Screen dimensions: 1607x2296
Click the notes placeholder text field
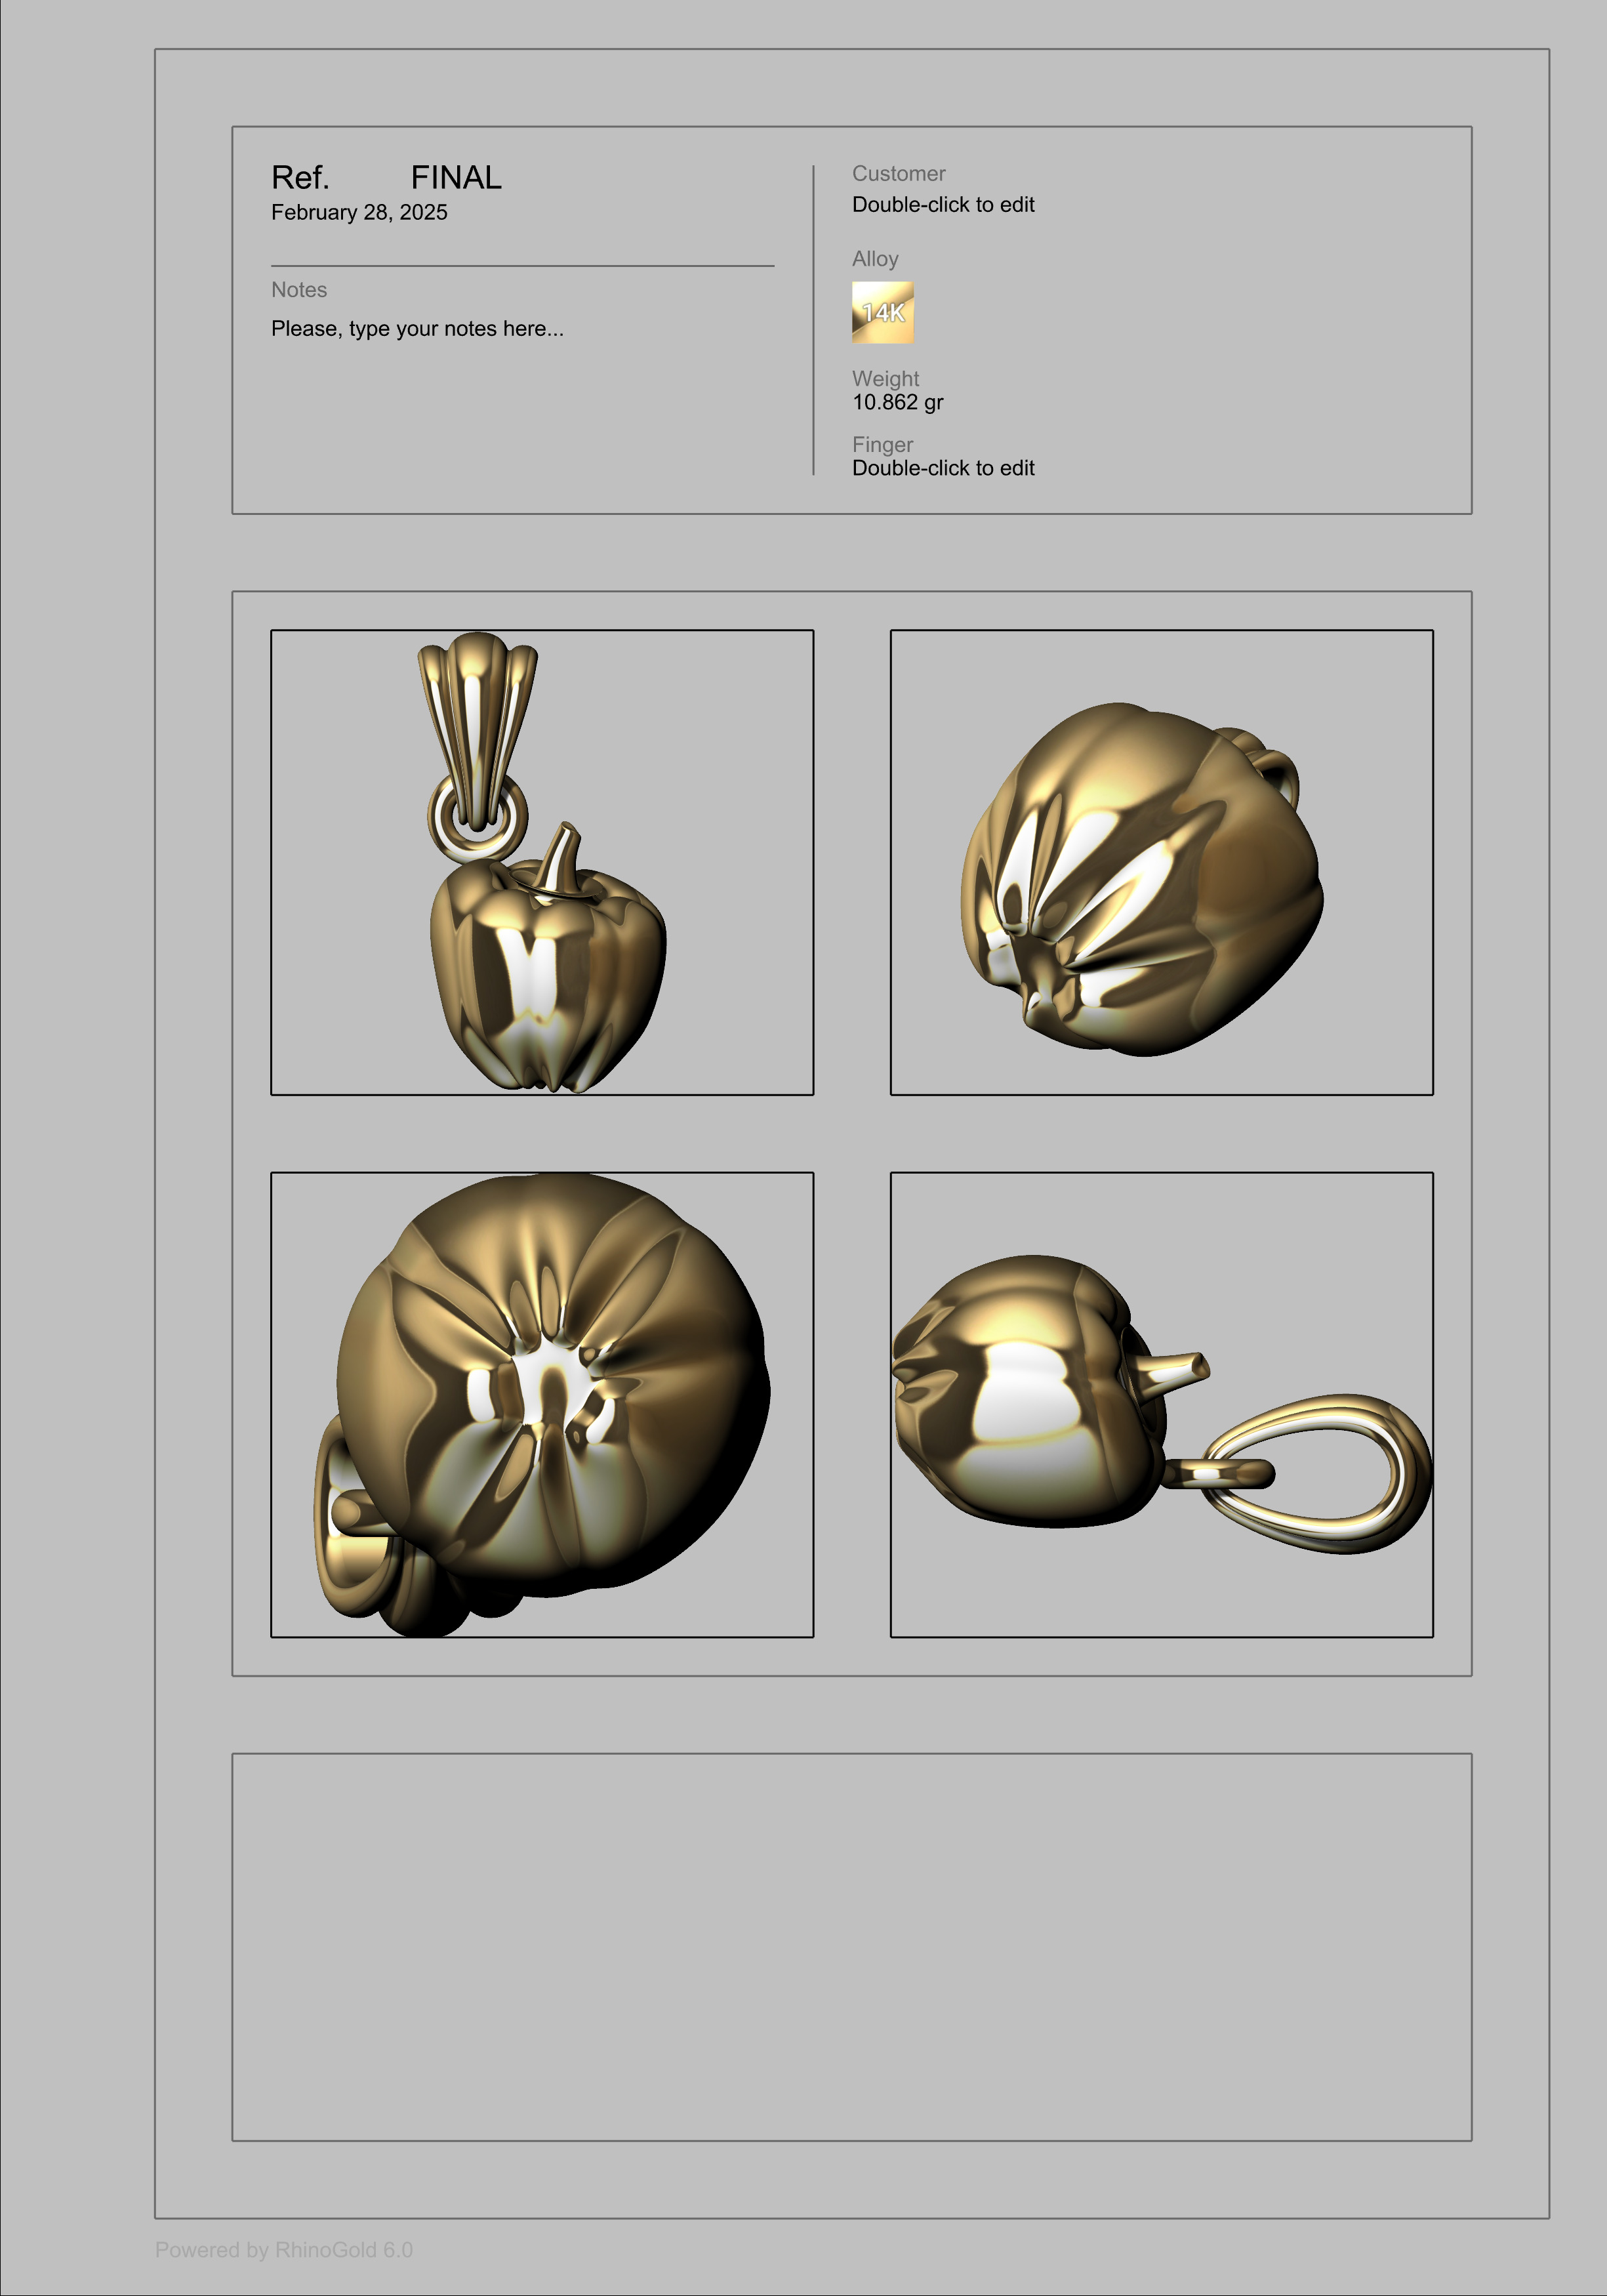pyautogui.click(x=417, y=328)
